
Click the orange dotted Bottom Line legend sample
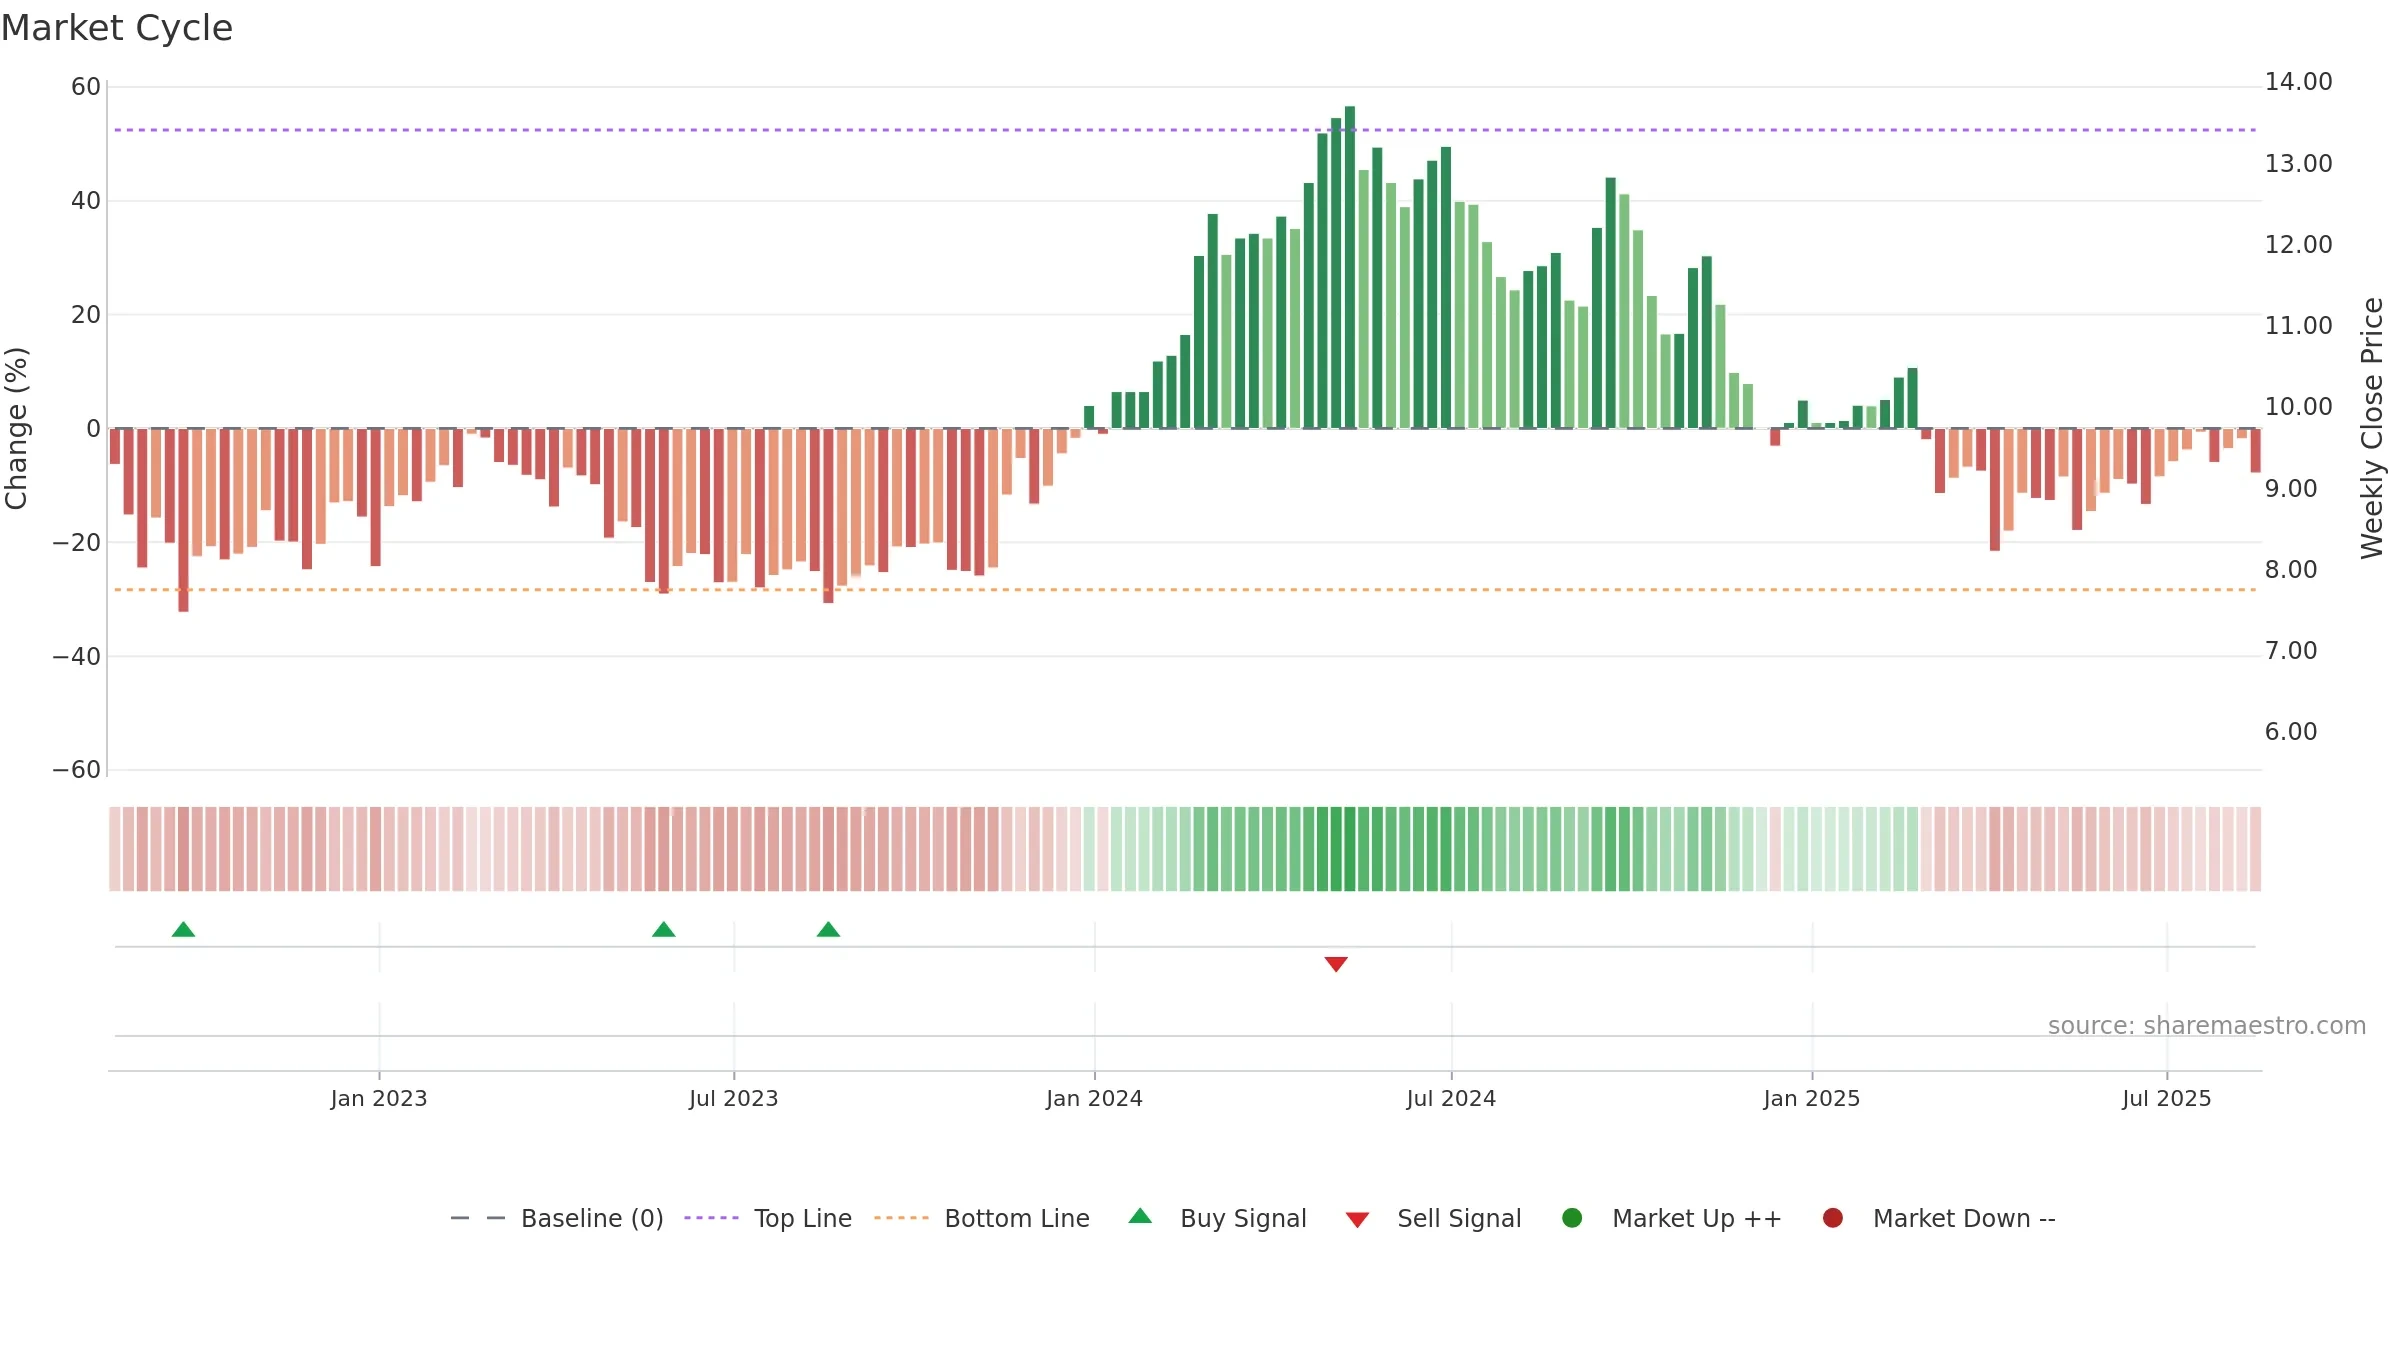pos(901,1218)
